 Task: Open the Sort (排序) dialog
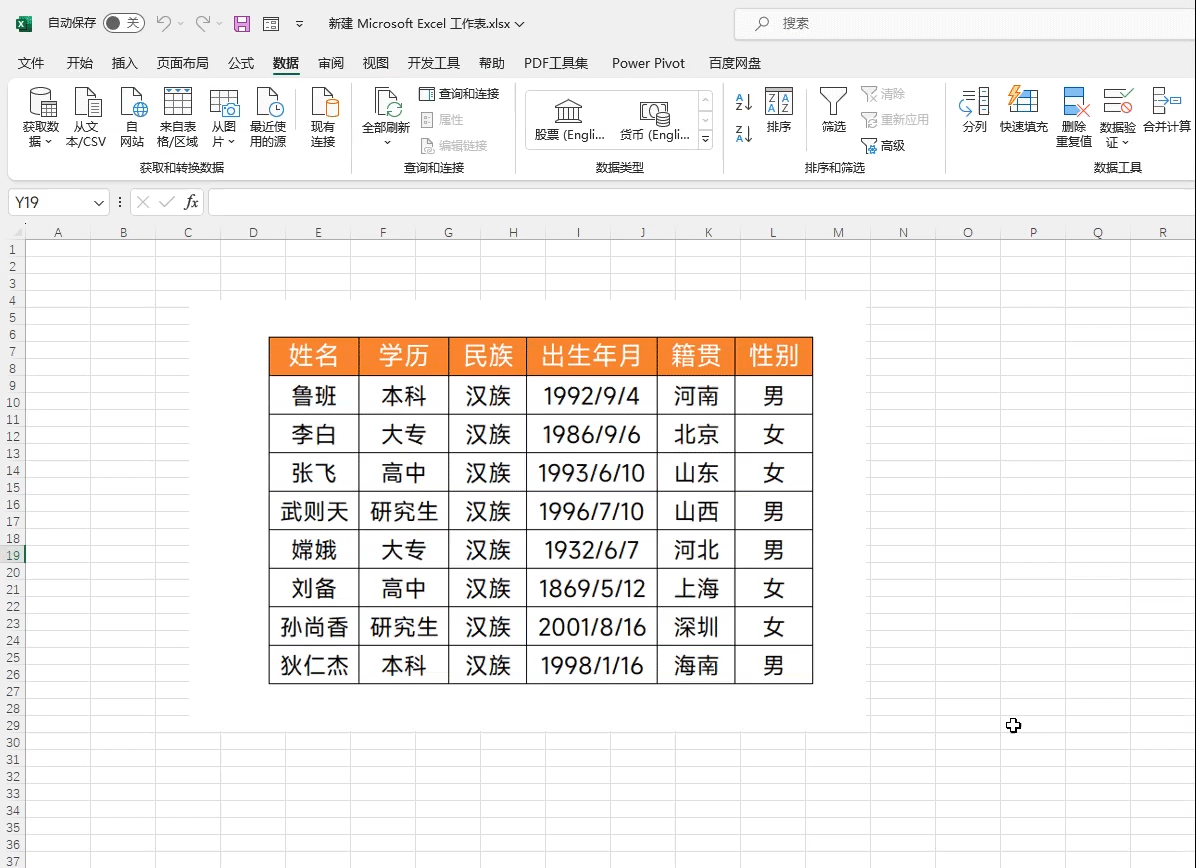779,111
